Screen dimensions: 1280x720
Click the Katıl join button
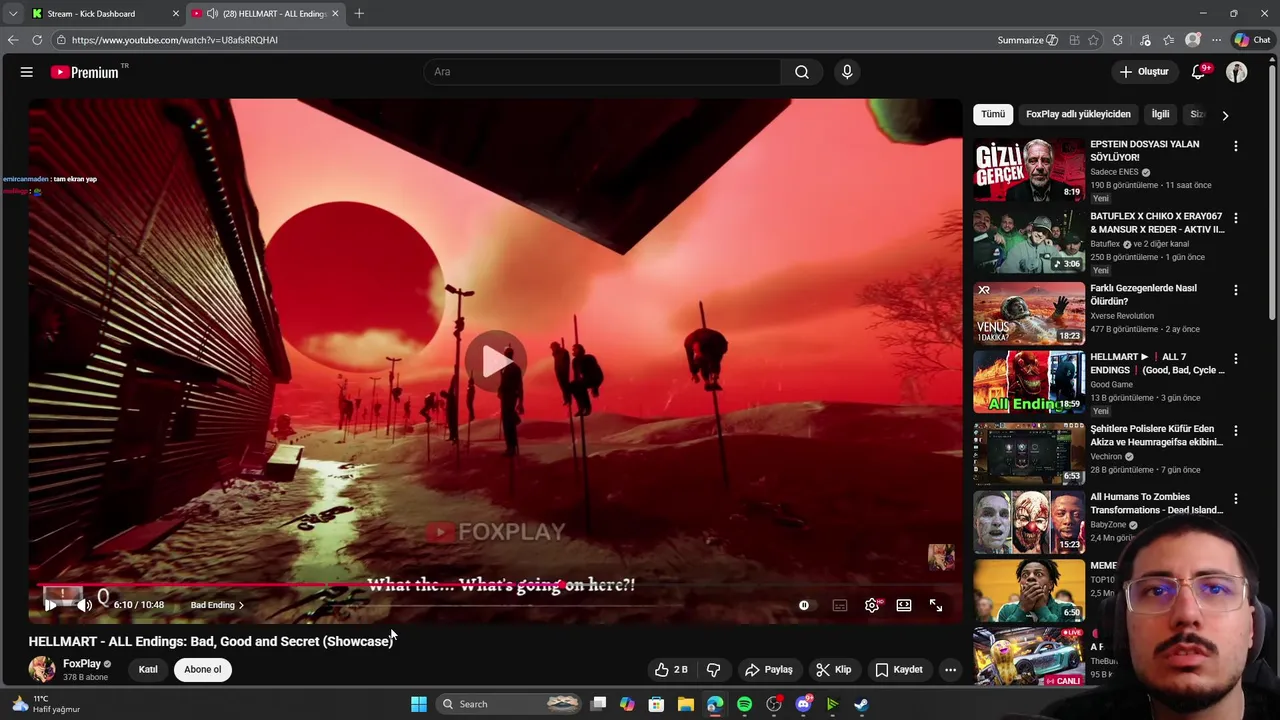[x=148, y=670]
